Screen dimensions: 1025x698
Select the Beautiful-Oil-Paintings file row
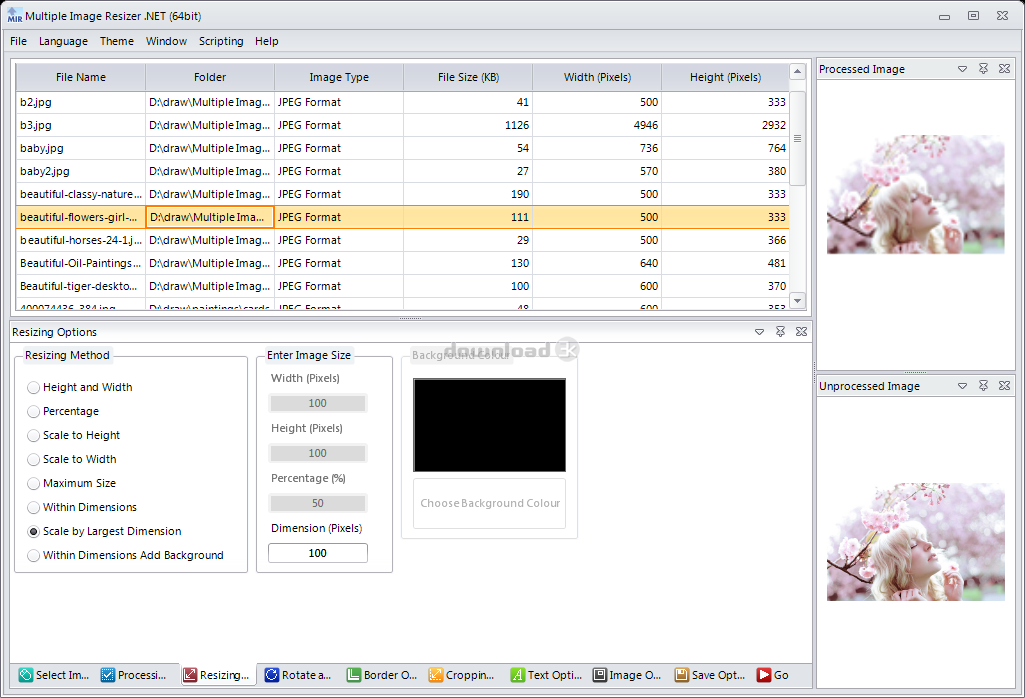coord(402,263)
